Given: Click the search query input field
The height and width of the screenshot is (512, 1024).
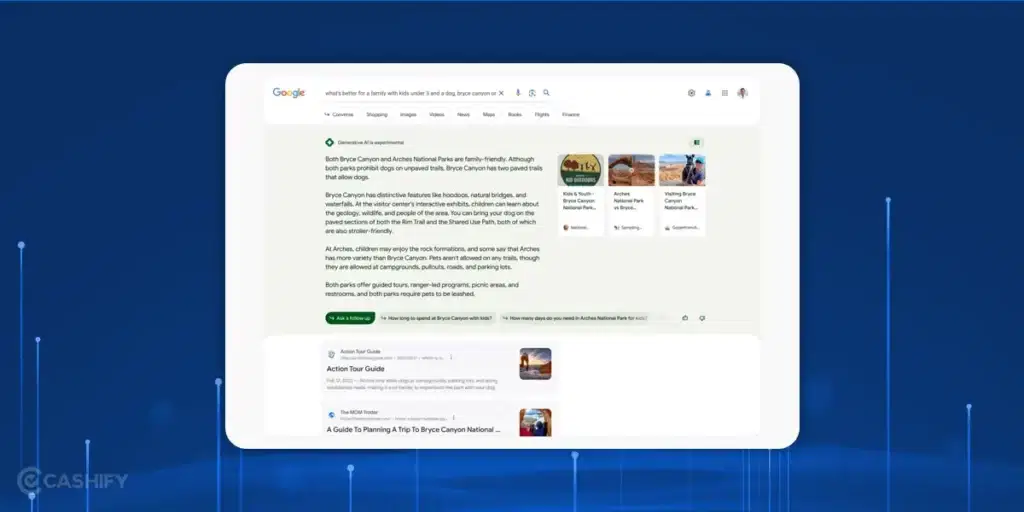Looking at the screenshot, I should pos(410,93).
